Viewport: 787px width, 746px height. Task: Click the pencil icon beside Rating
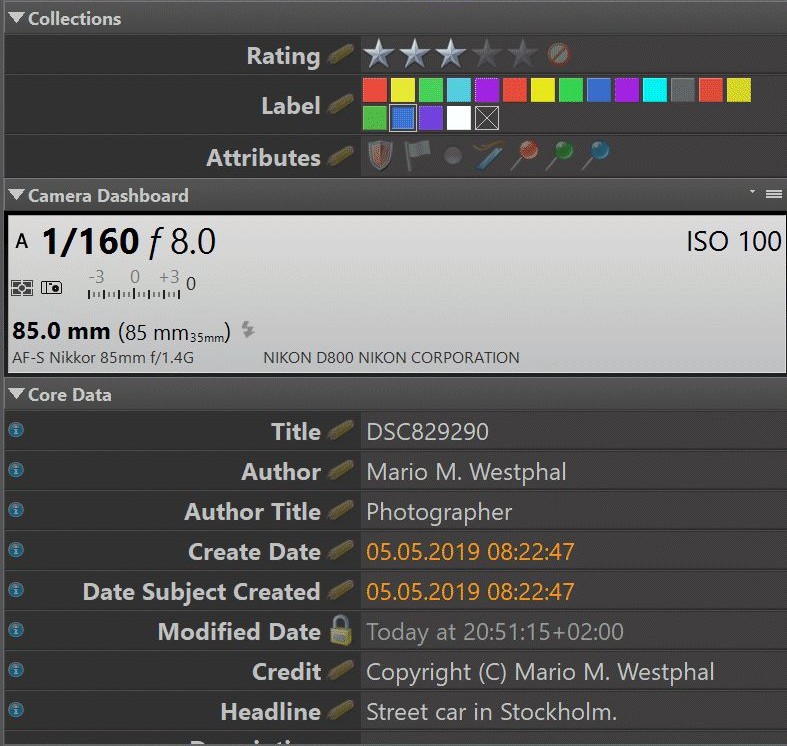coord(341,55)
